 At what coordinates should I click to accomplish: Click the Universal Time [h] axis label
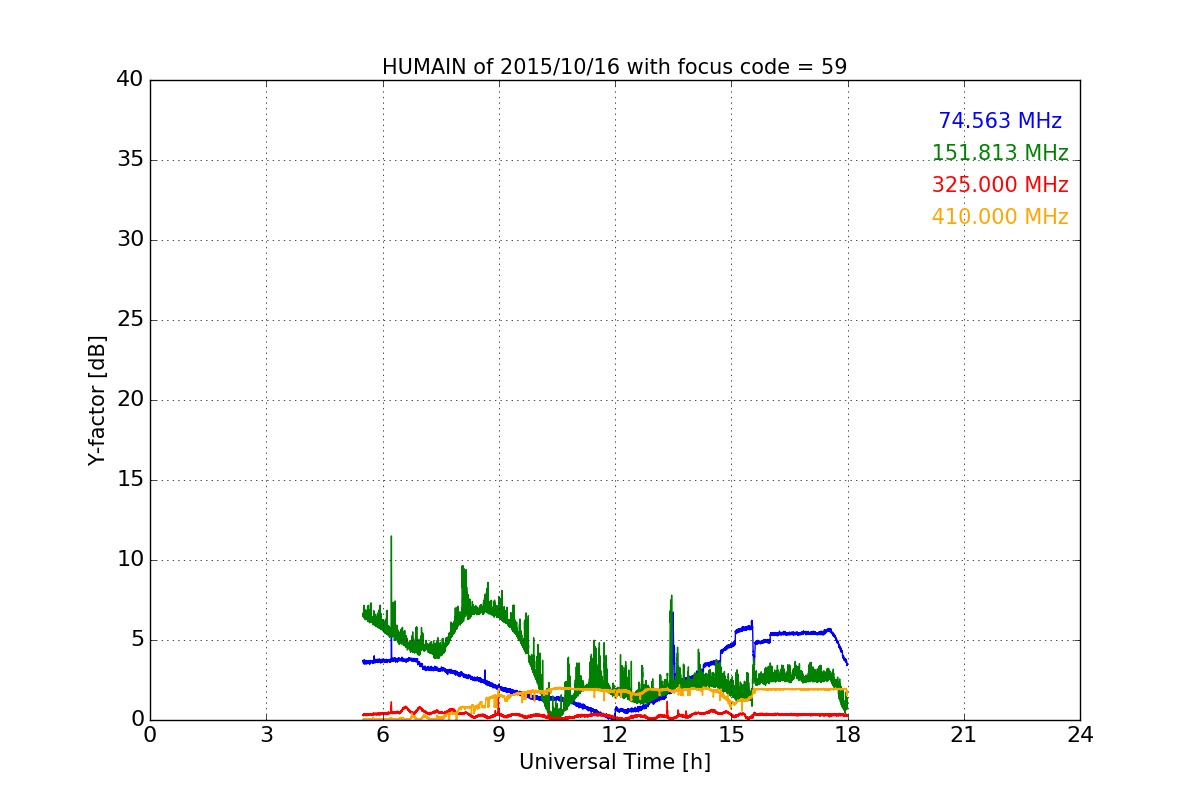point(614,762)
